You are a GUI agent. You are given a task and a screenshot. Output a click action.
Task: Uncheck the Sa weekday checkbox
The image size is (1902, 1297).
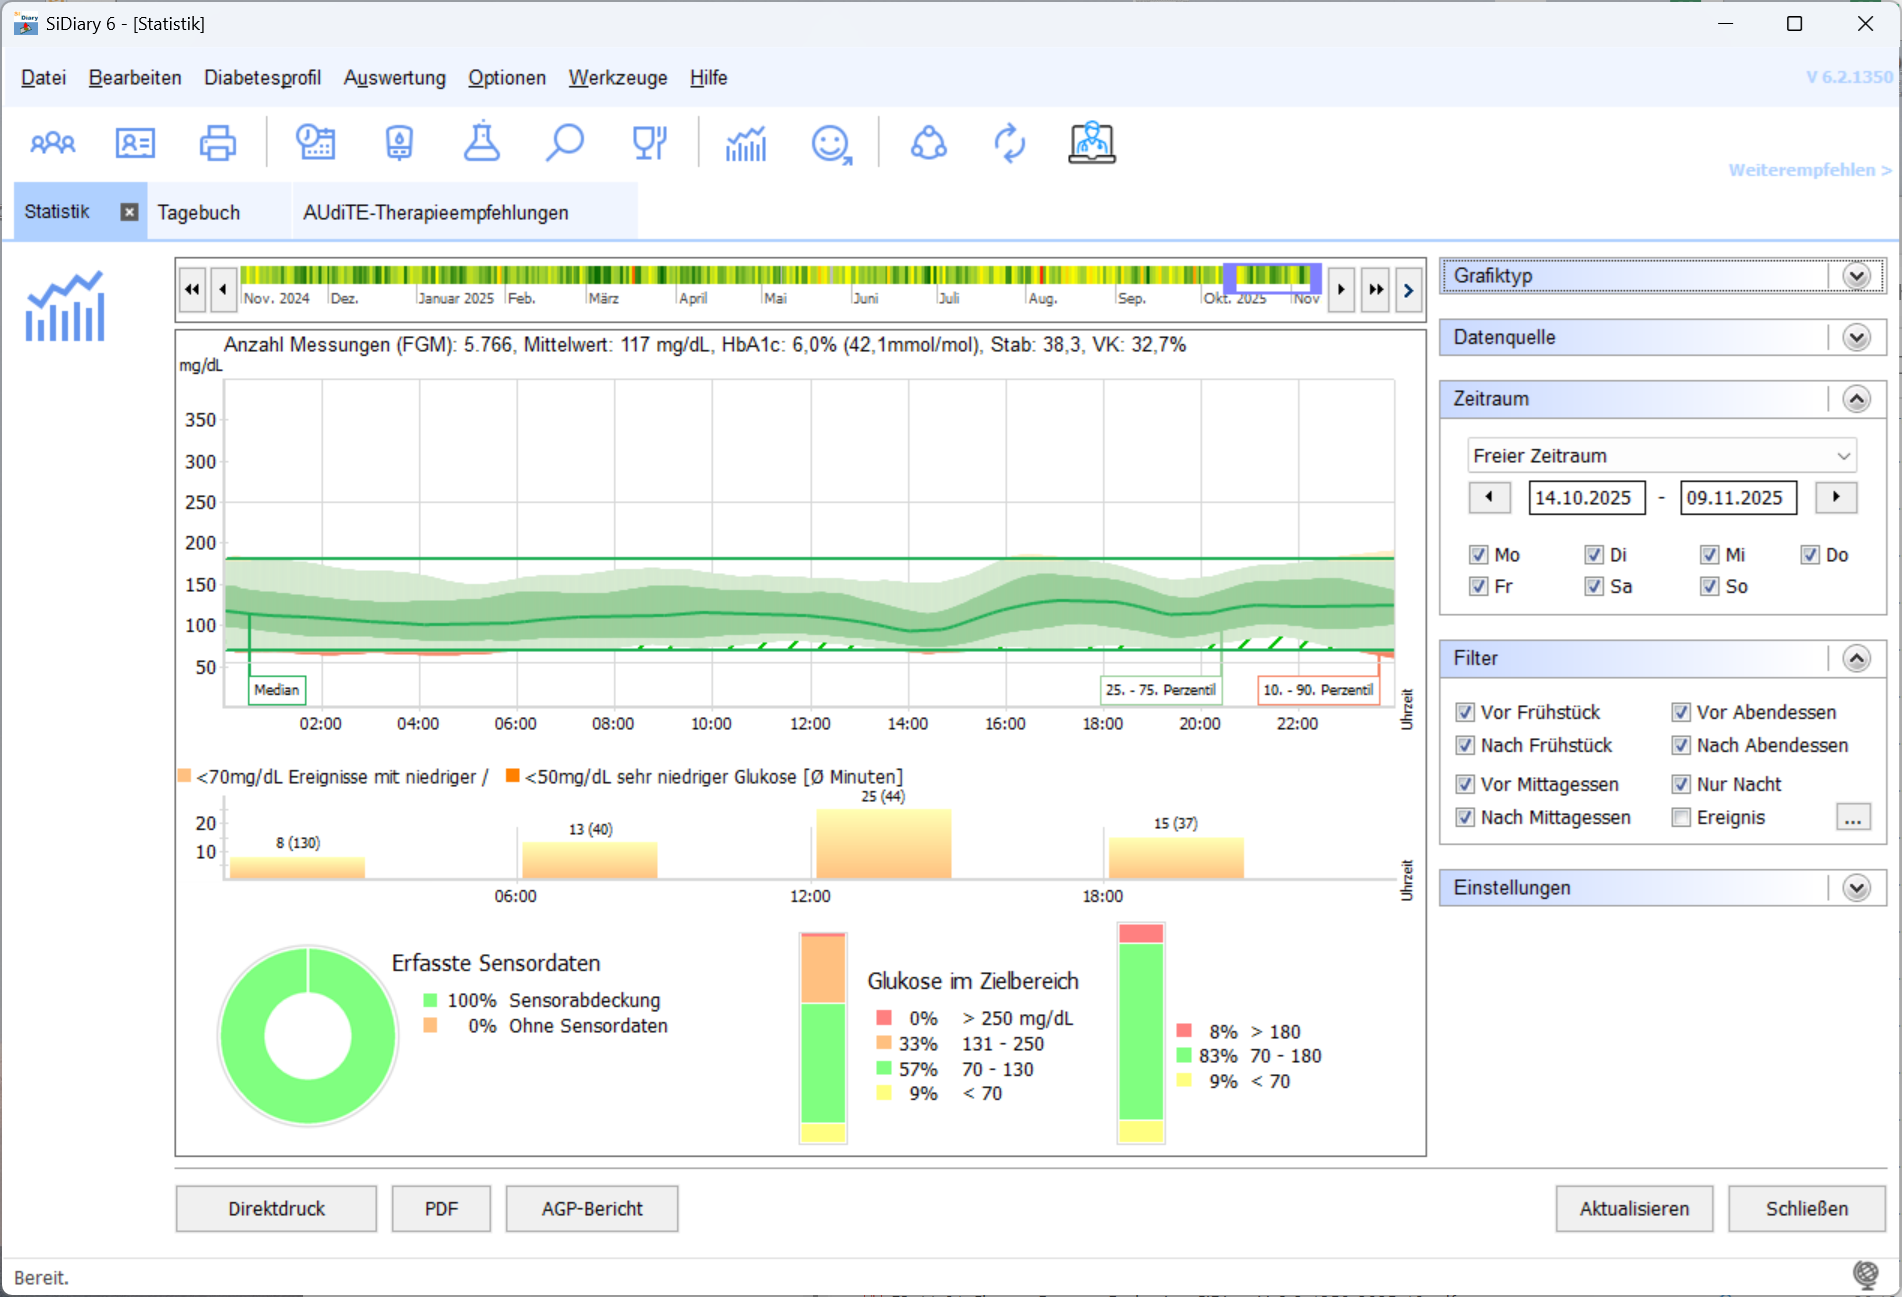point(1595,587)
